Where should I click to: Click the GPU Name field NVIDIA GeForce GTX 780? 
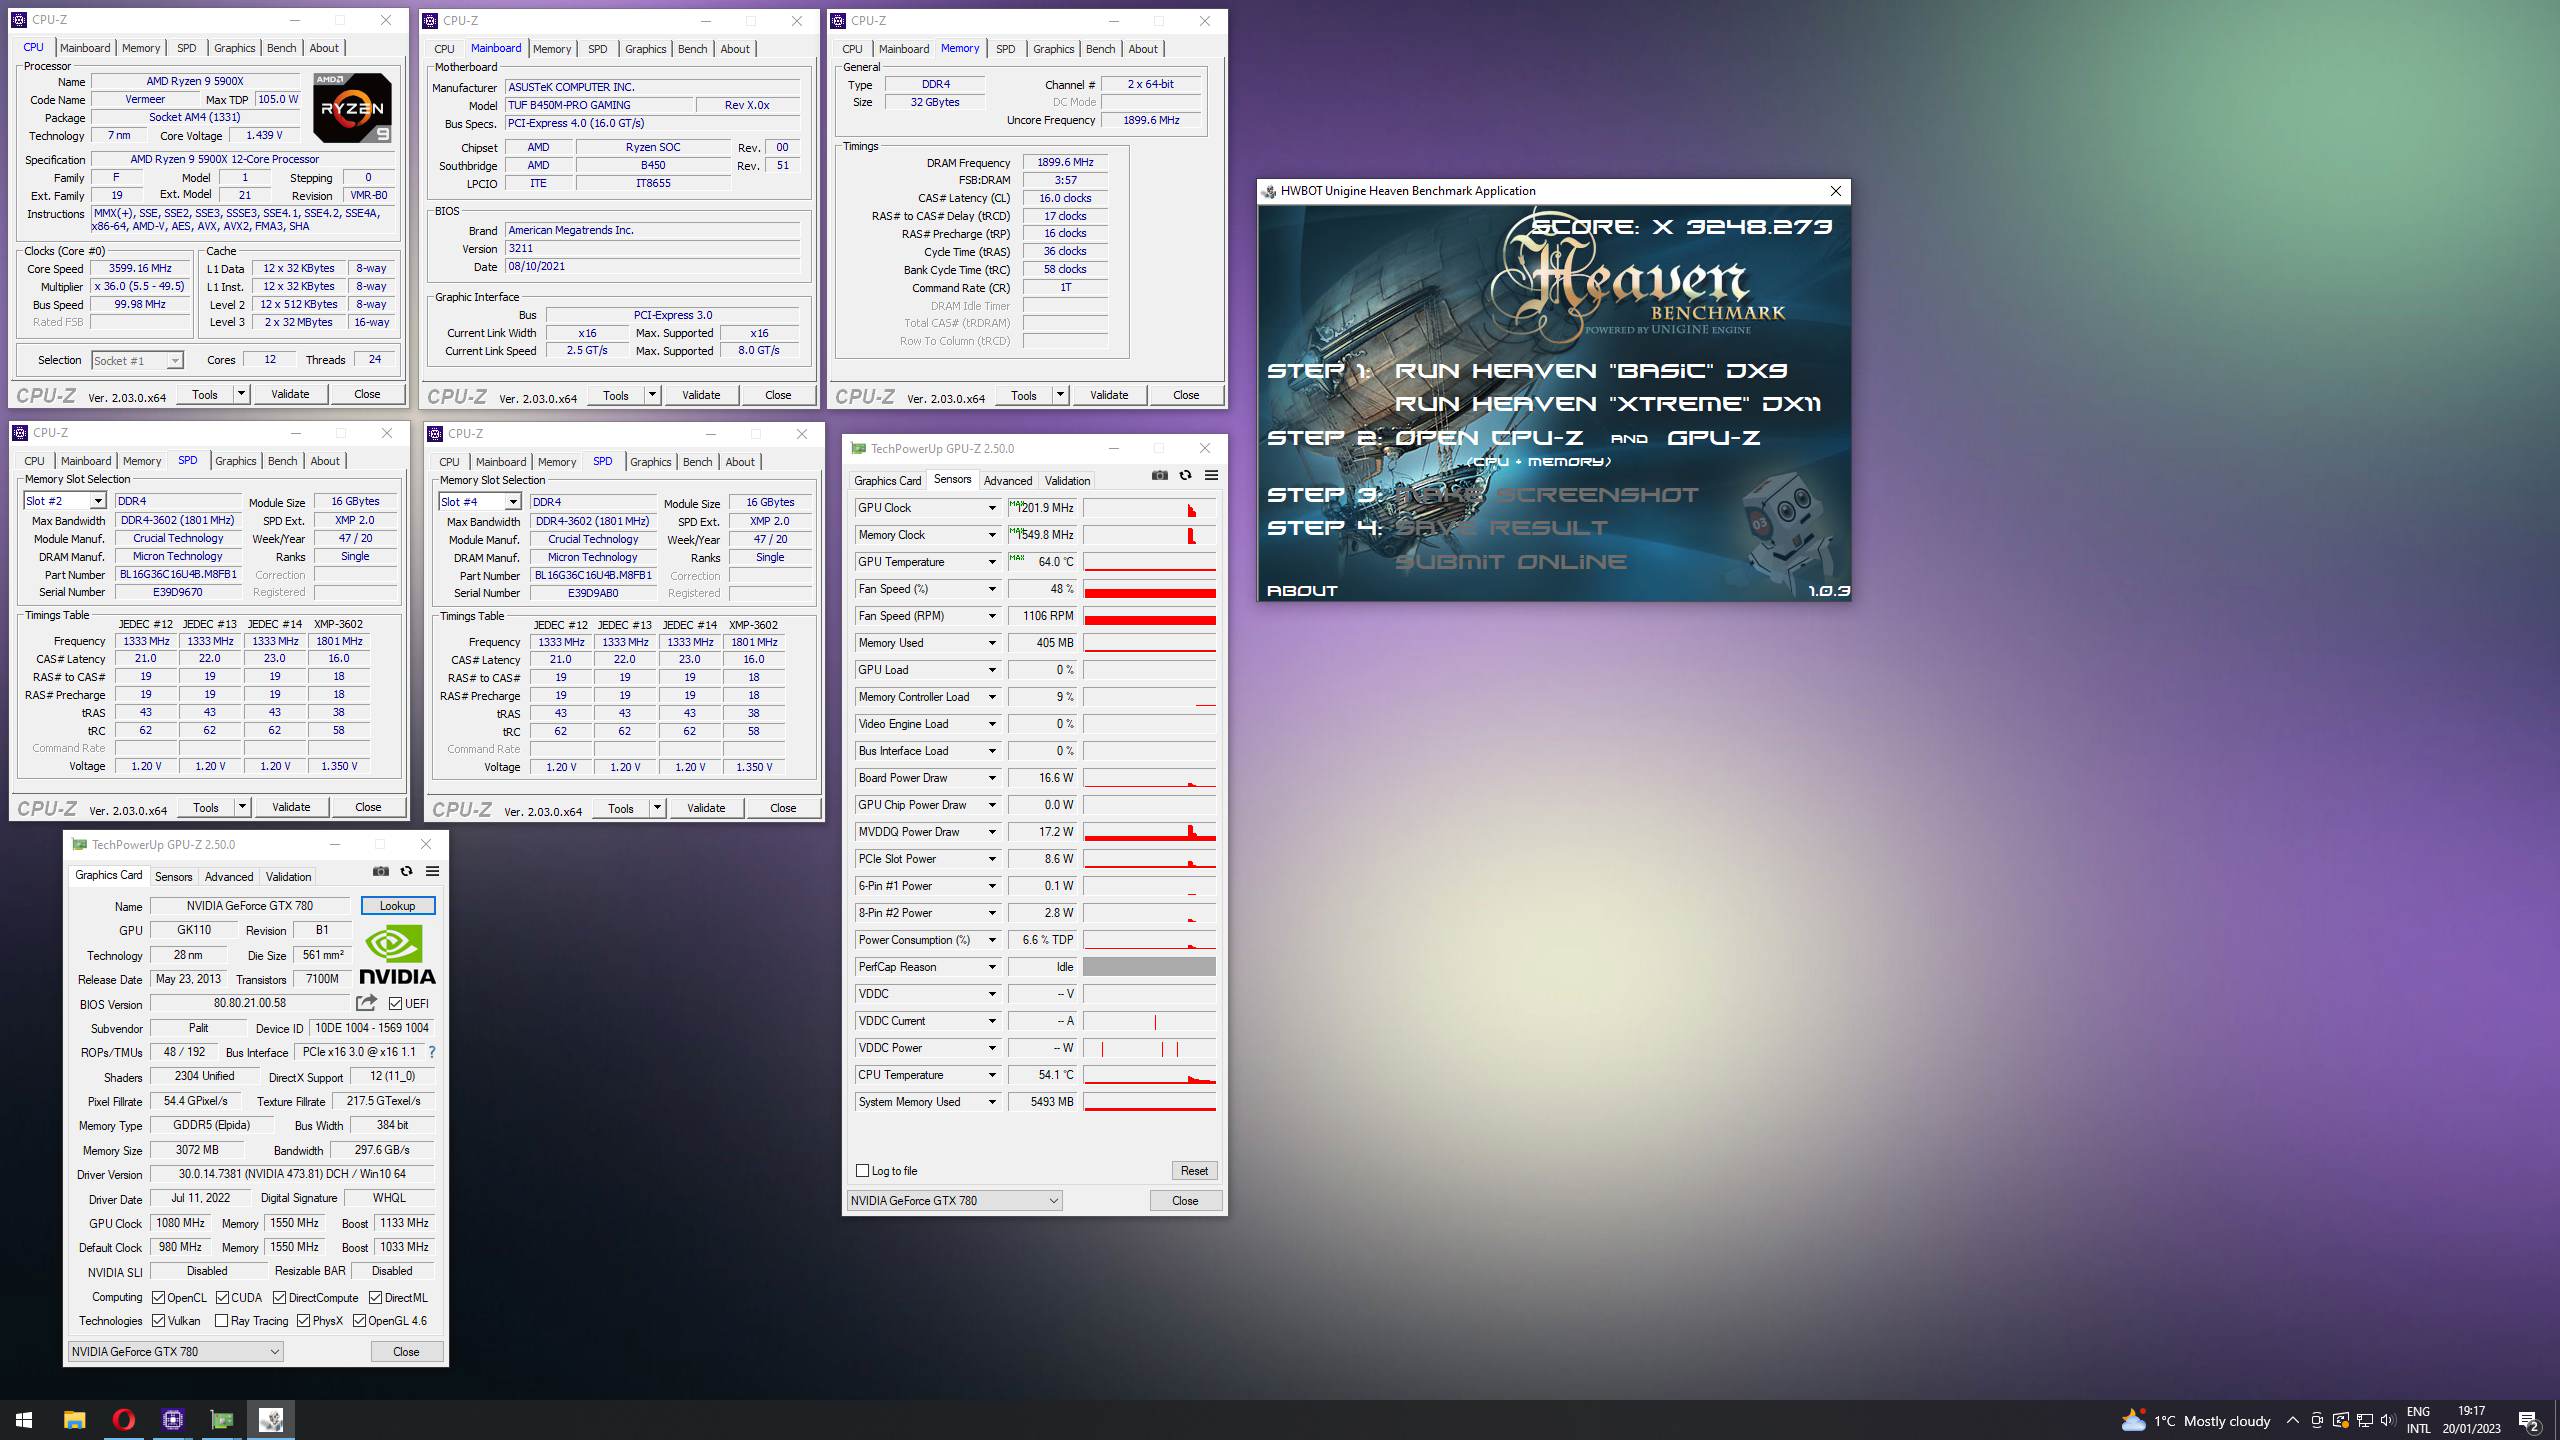[x=250, y=906]
